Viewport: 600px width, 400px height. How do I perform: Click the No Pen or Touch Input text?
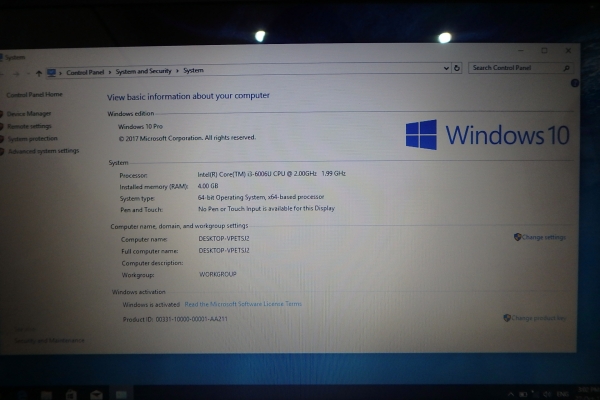point(266,209)
